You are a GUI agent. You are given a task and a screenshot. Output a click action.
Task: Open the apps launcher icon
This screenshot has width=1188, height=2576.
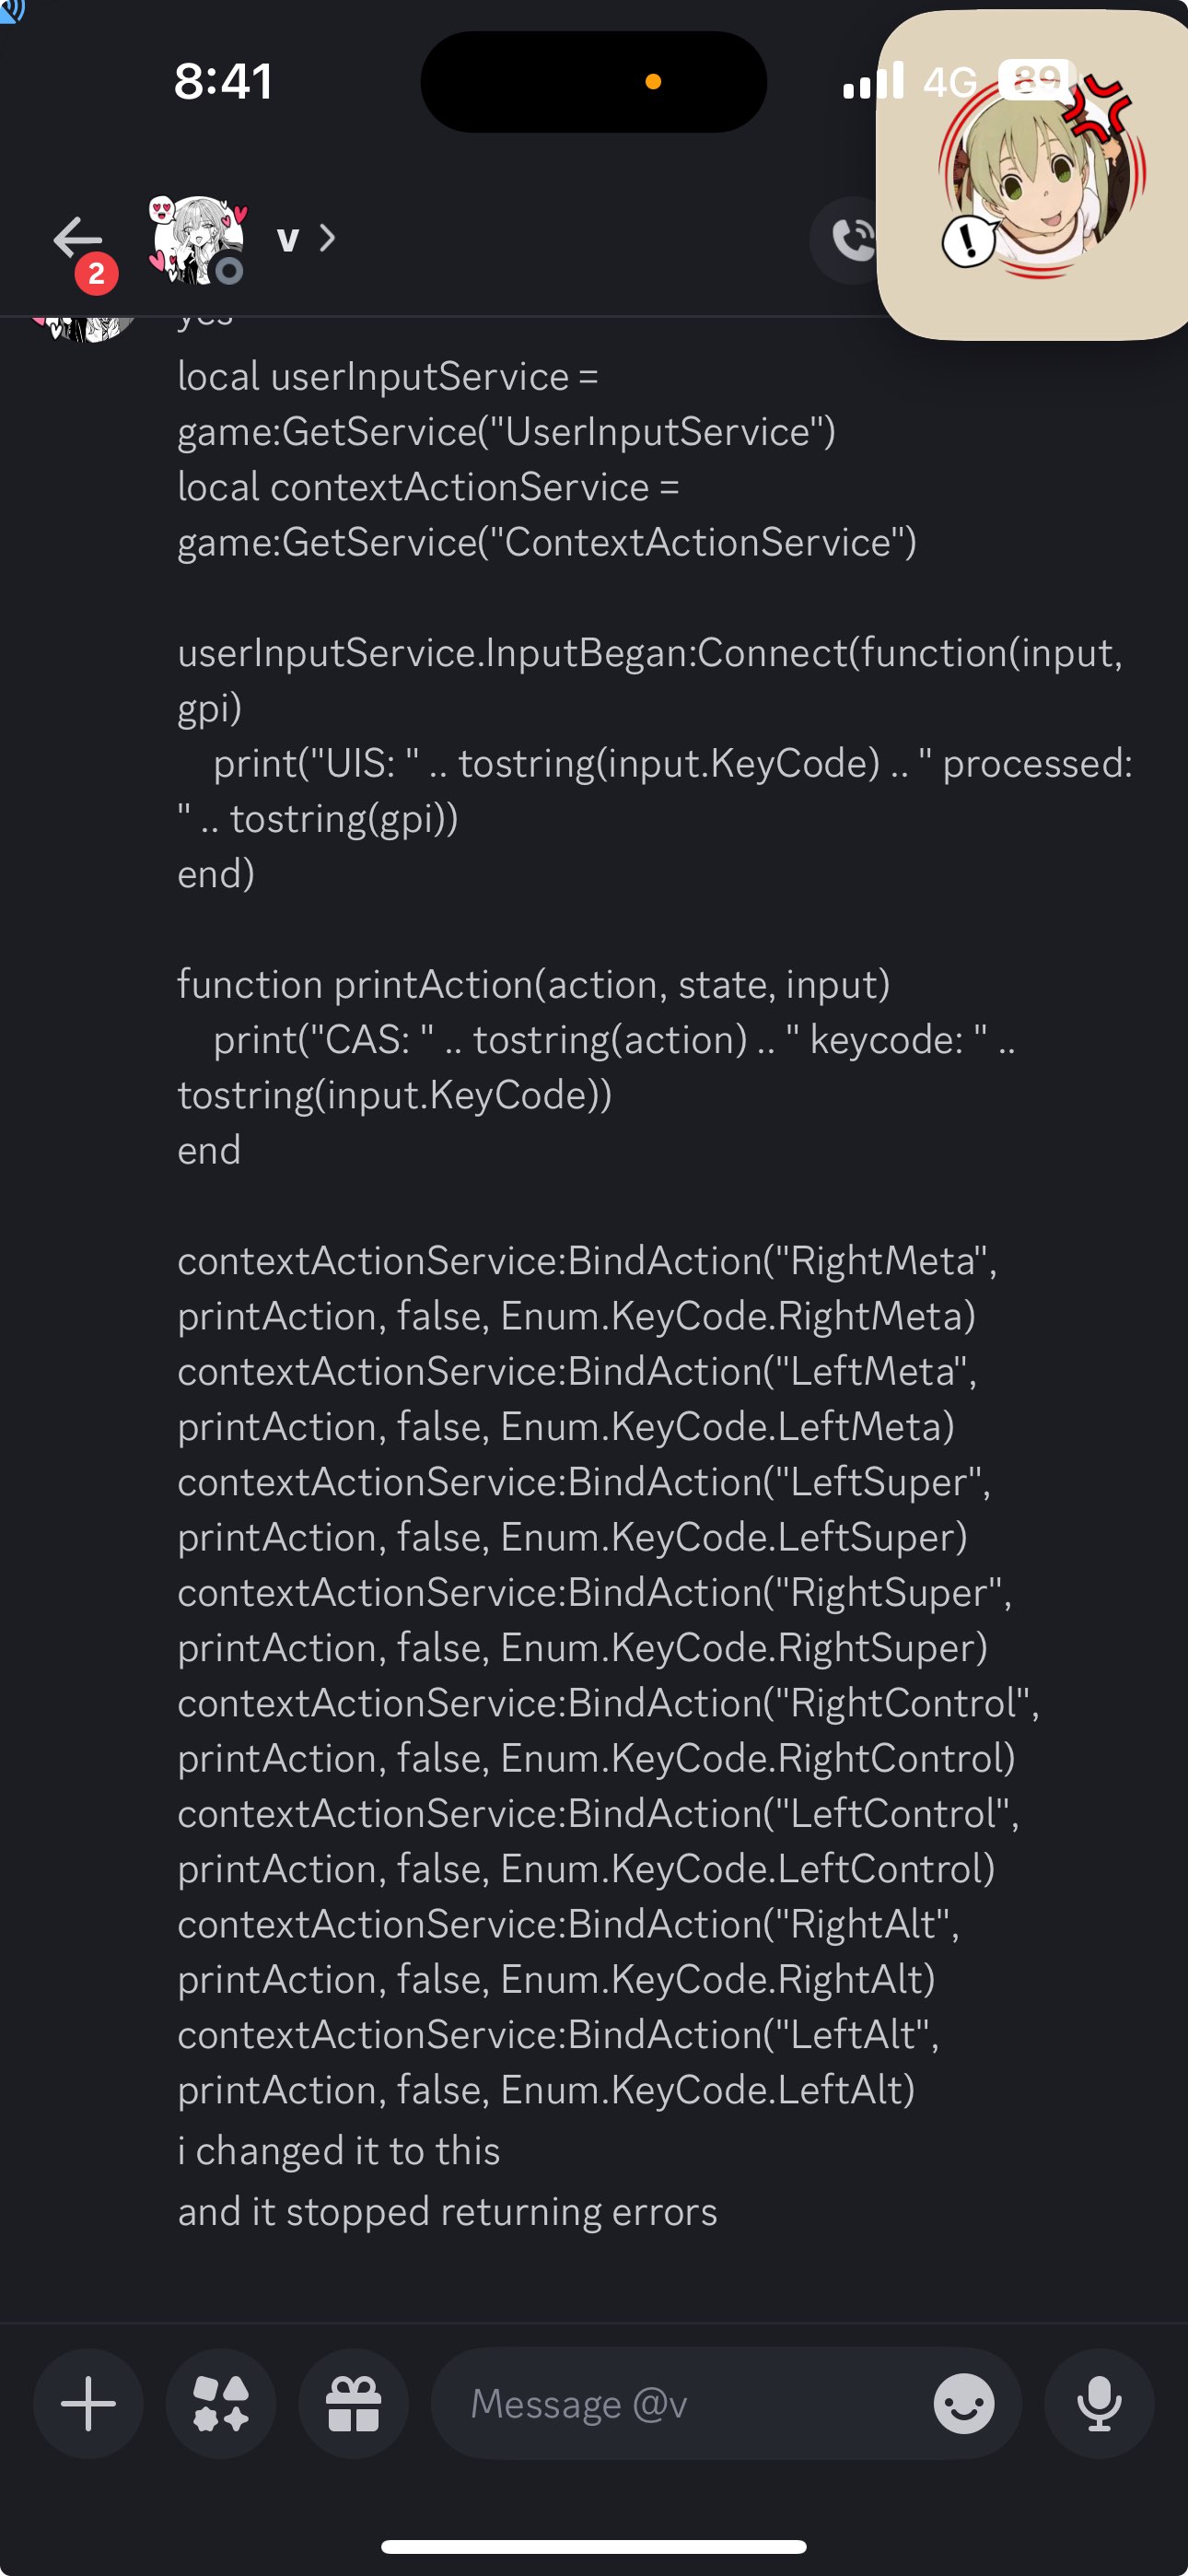(x=221, y=2403)
